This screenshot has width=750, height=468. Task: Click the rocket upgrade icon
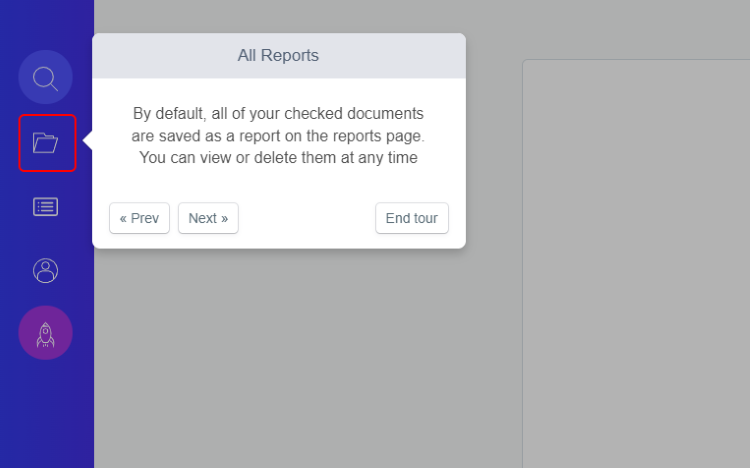[45, 333]
